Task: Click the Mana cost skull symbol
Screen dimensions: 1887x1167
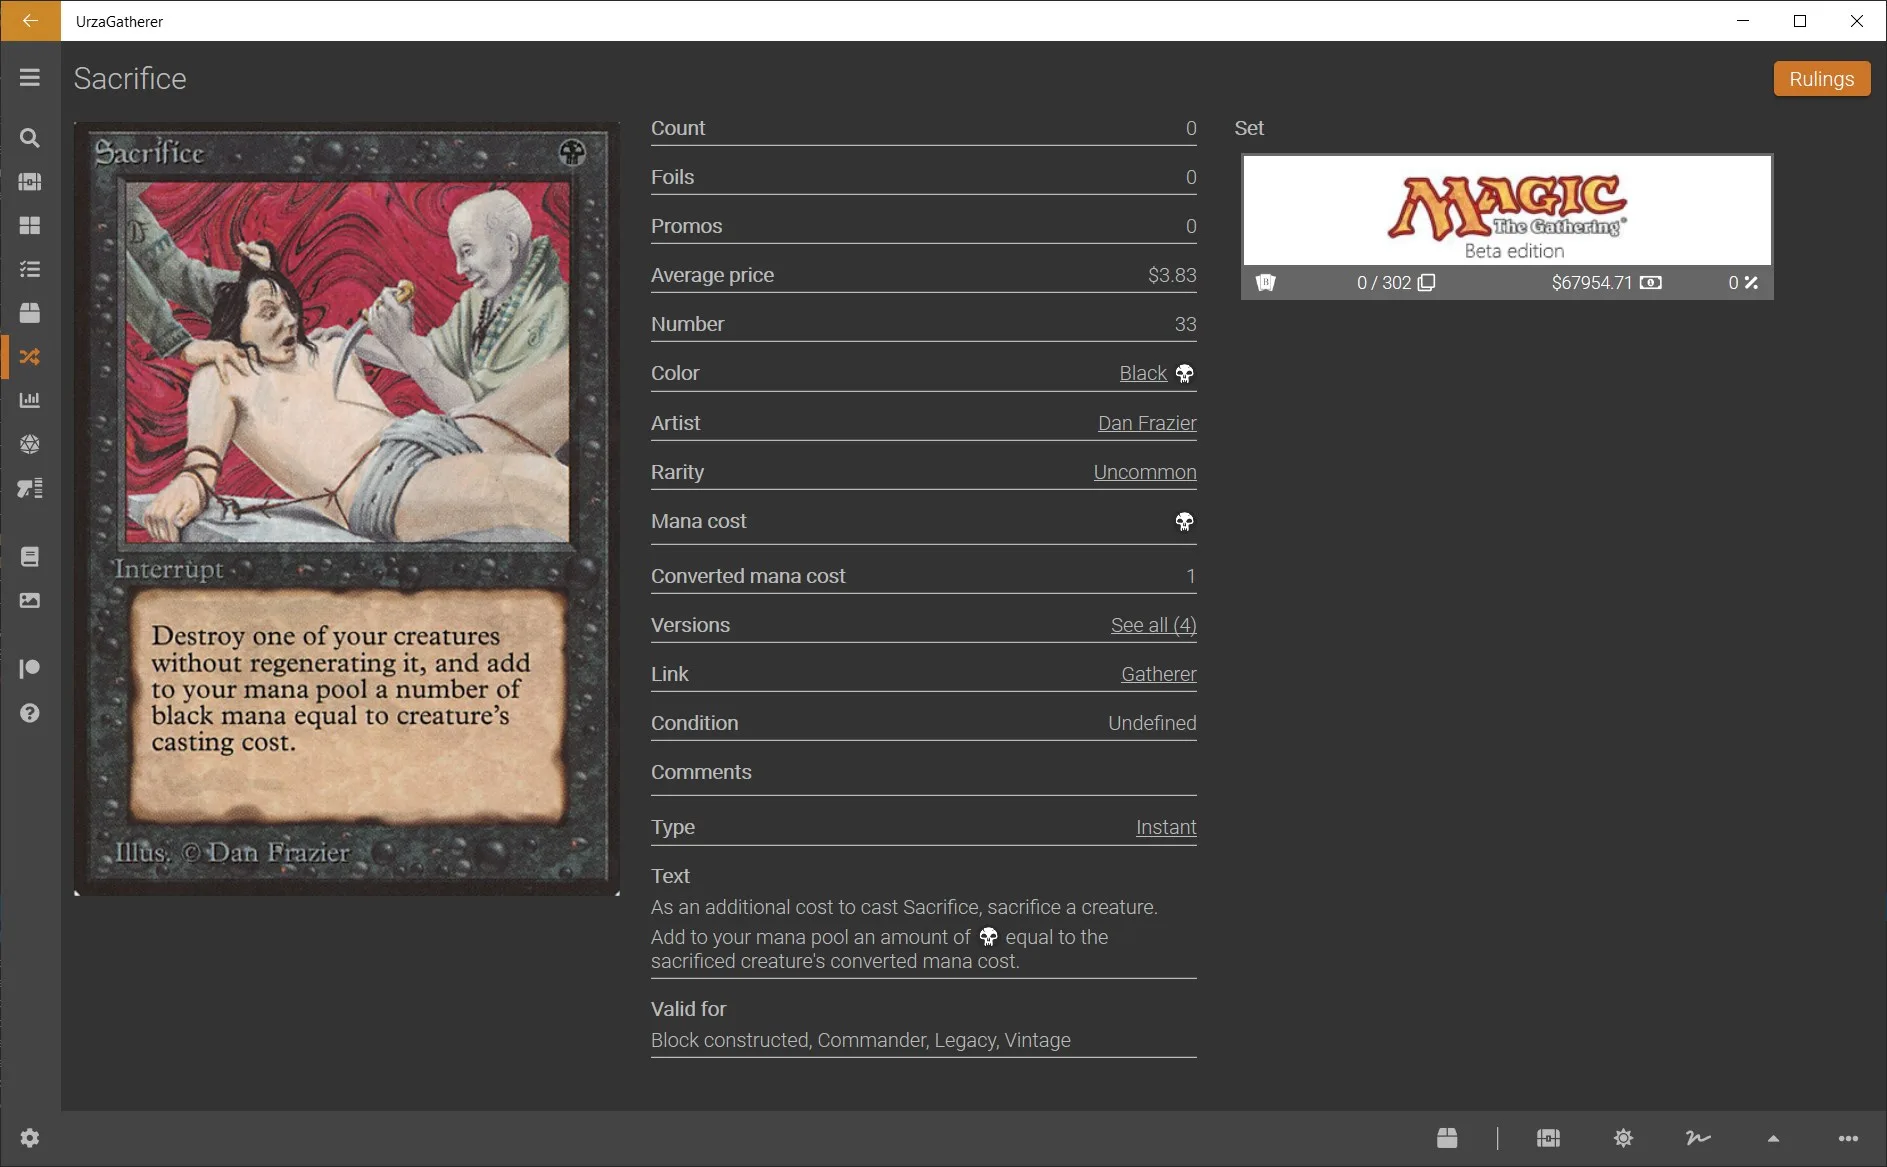Action: pyautogui.click(x=1185, y=522)
